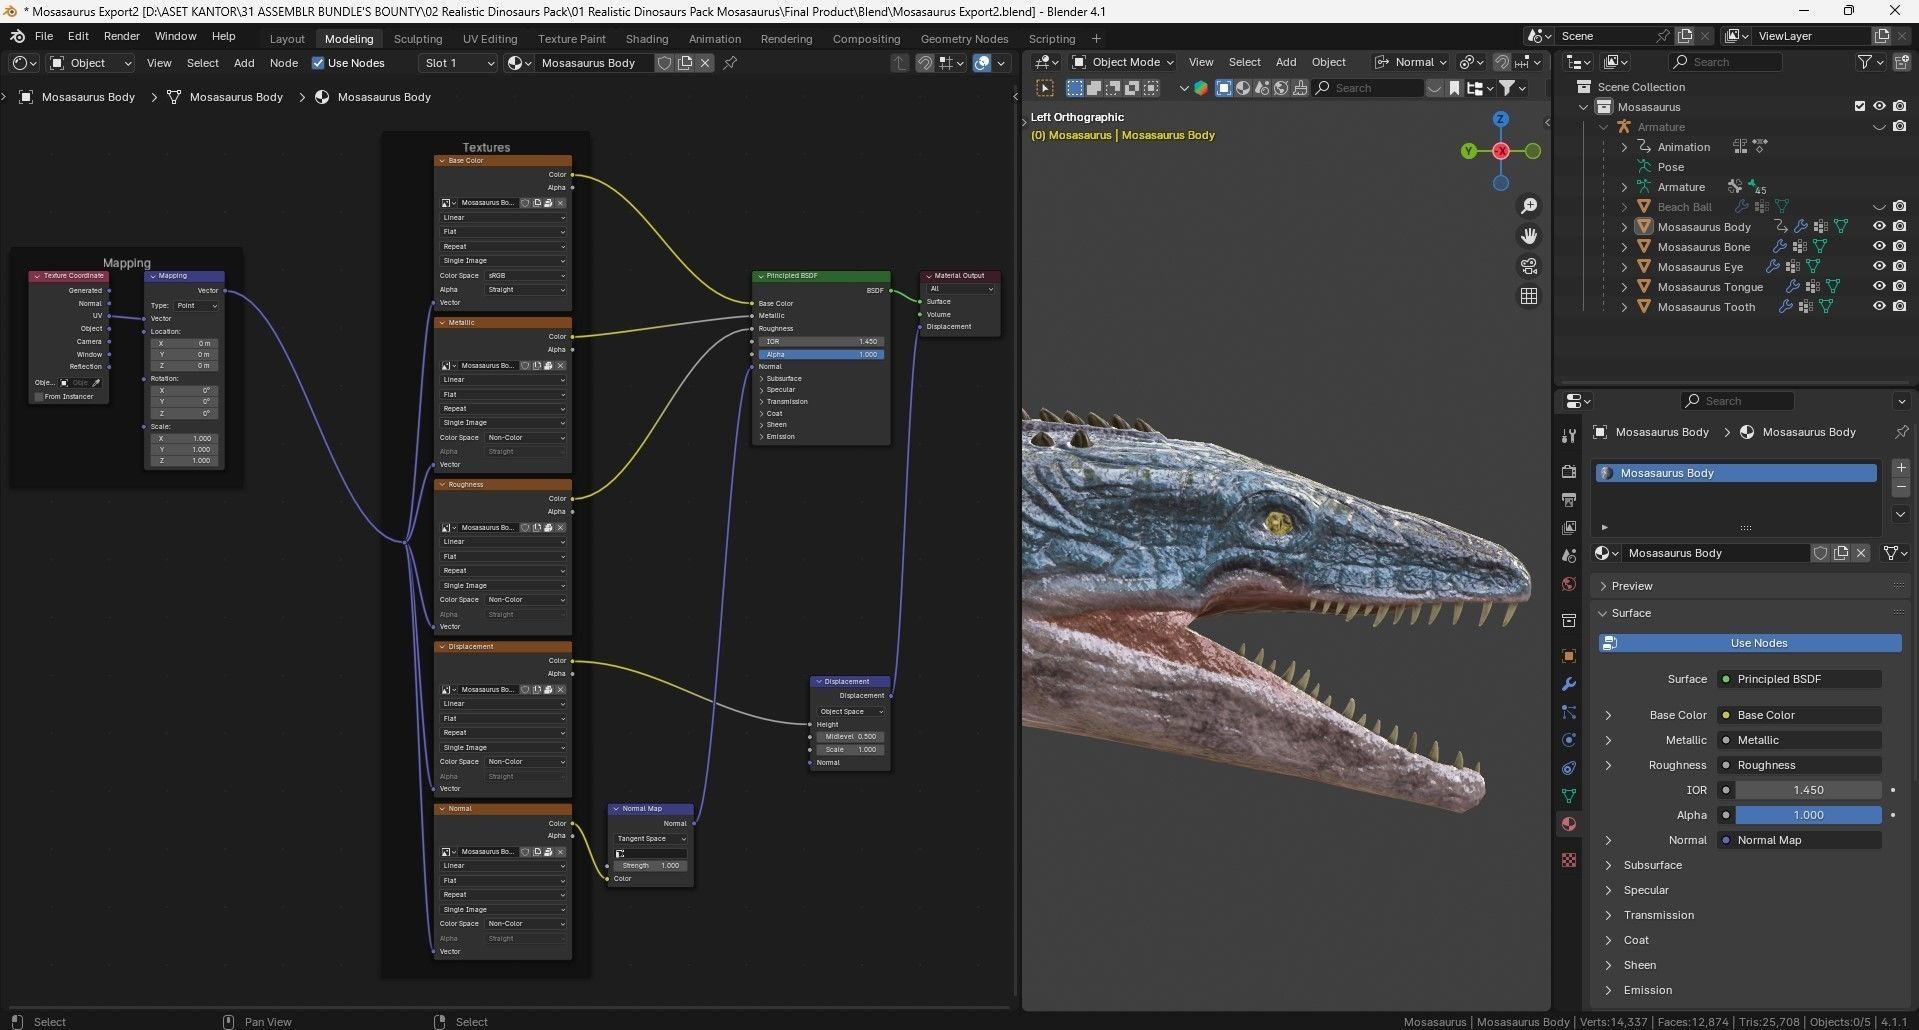Toggle From Instancer checkbox in Texture Coordinate
1919x1030 pixels.
pyautogui.click(x=39, y=397)
